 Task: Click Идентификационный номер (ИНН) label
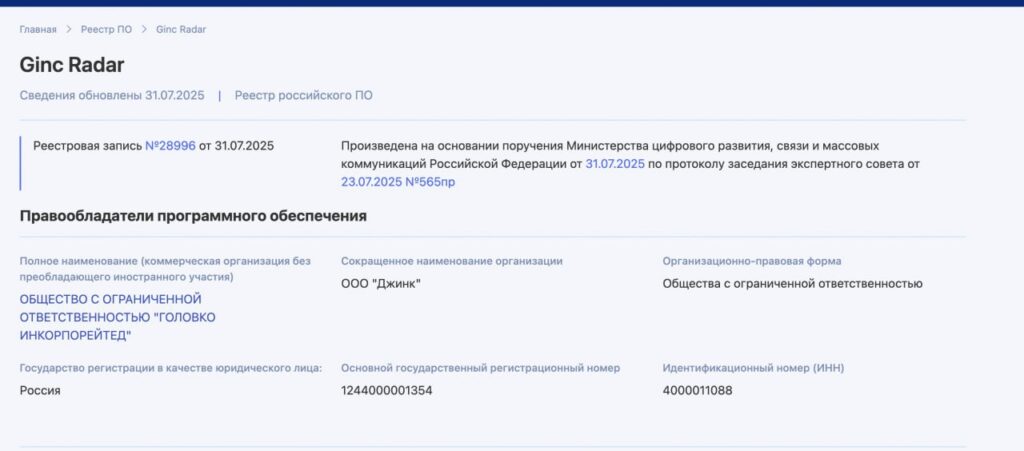(754, 368)
